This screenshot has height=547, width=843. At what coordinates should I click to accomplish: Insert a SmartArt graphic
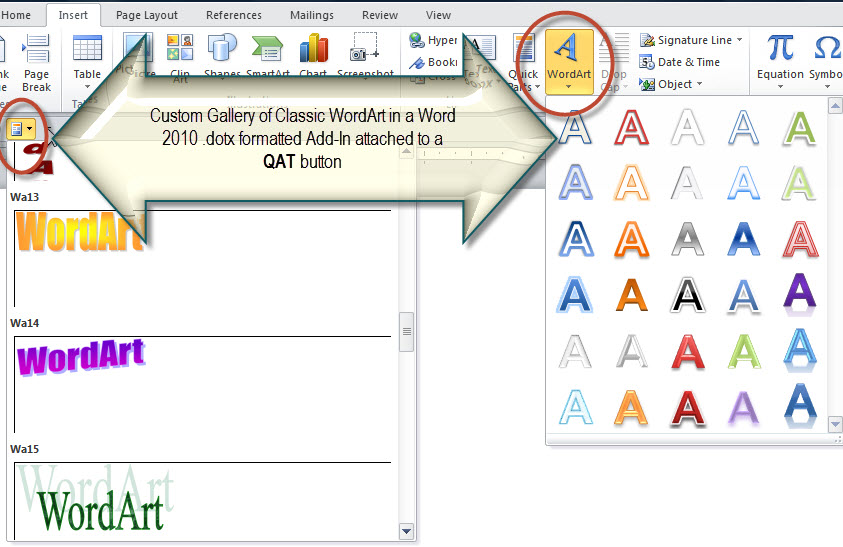click(268, 54)
